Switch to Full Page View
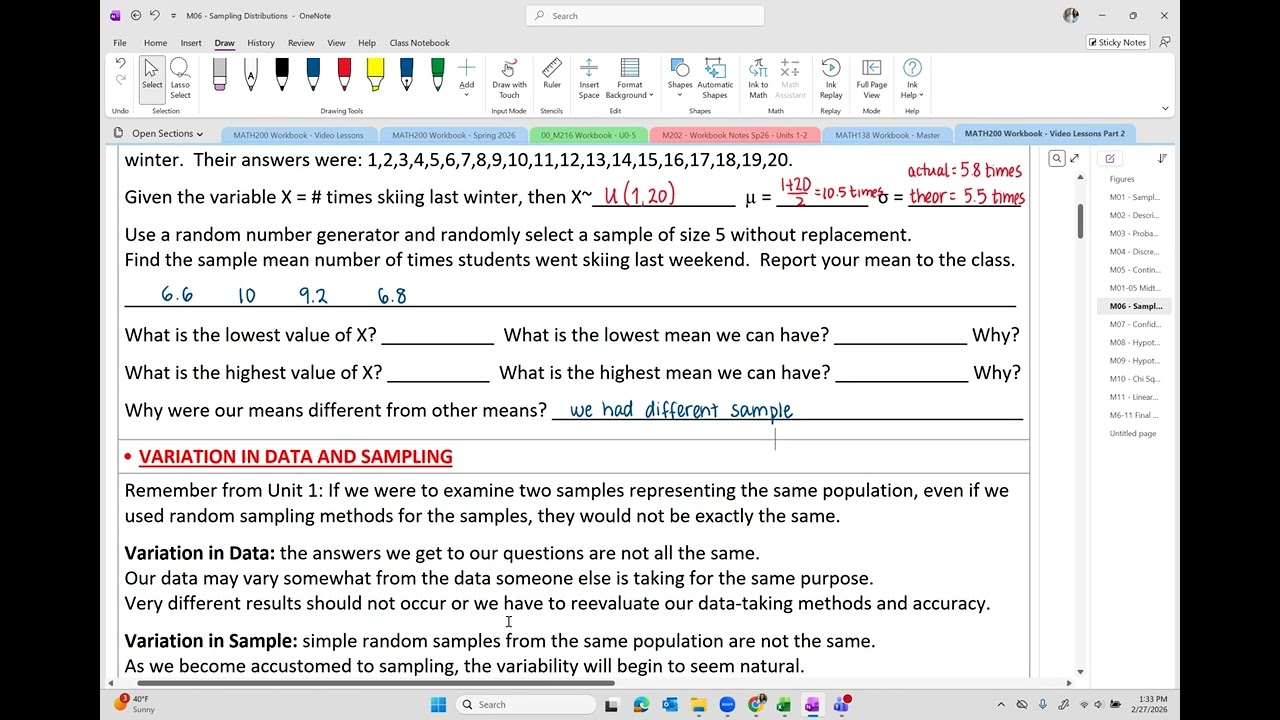Viewport: 1280px width, 720px height. [x=872, y=78]
